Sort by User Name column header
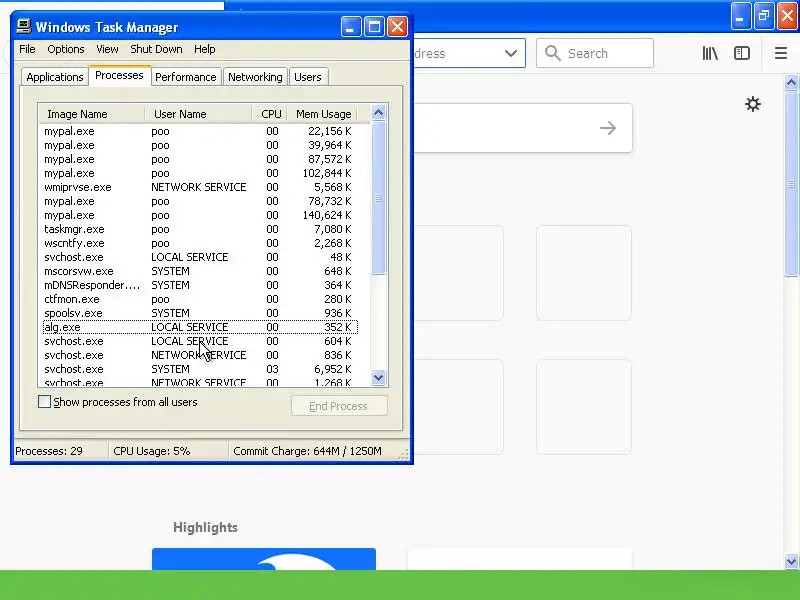 click(x=198, y=114)
